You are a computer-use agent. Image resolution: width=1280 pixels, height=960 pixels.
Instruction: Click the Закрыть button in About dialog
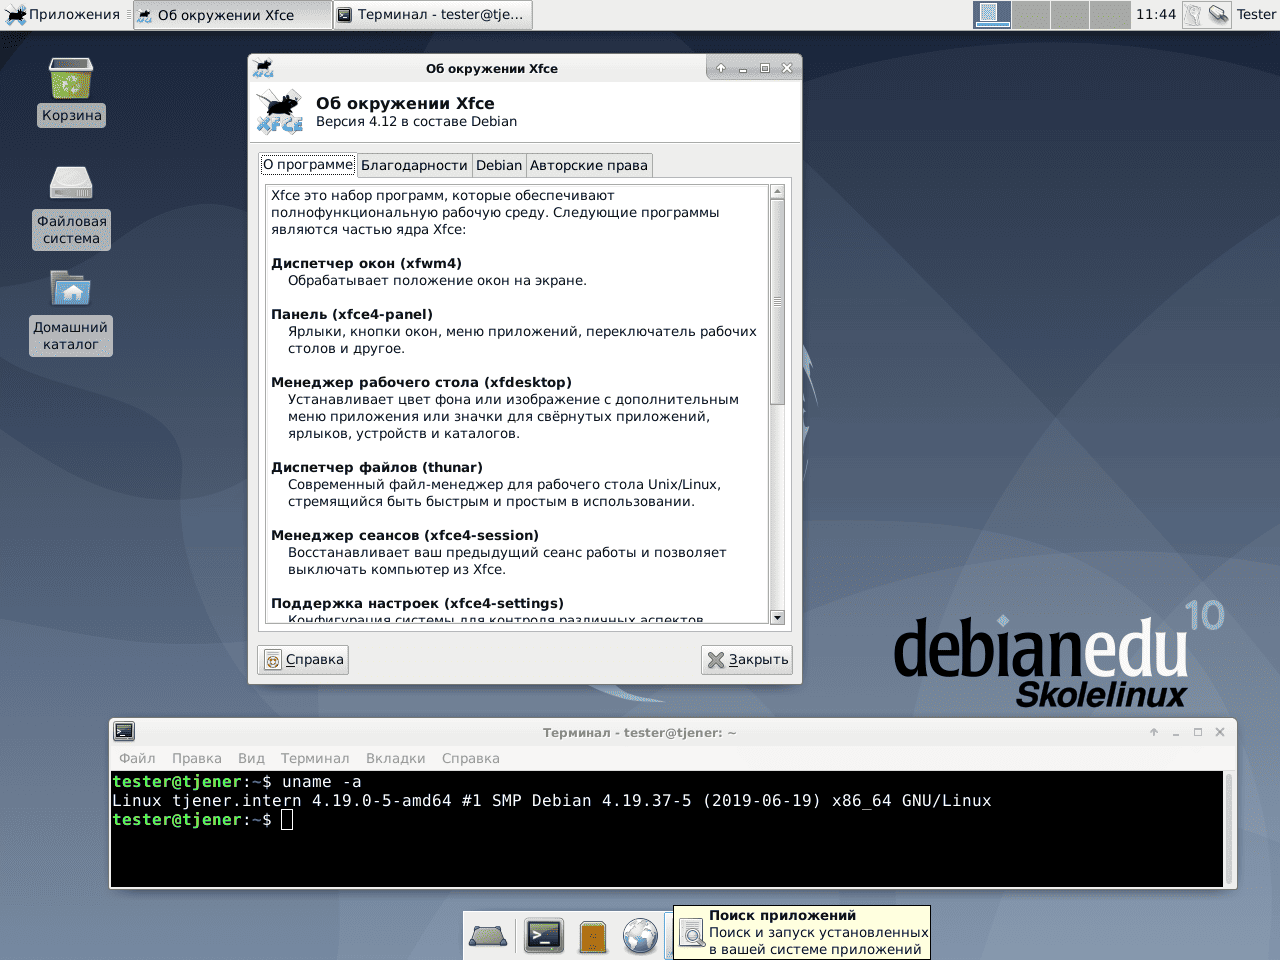click(747, 660)
